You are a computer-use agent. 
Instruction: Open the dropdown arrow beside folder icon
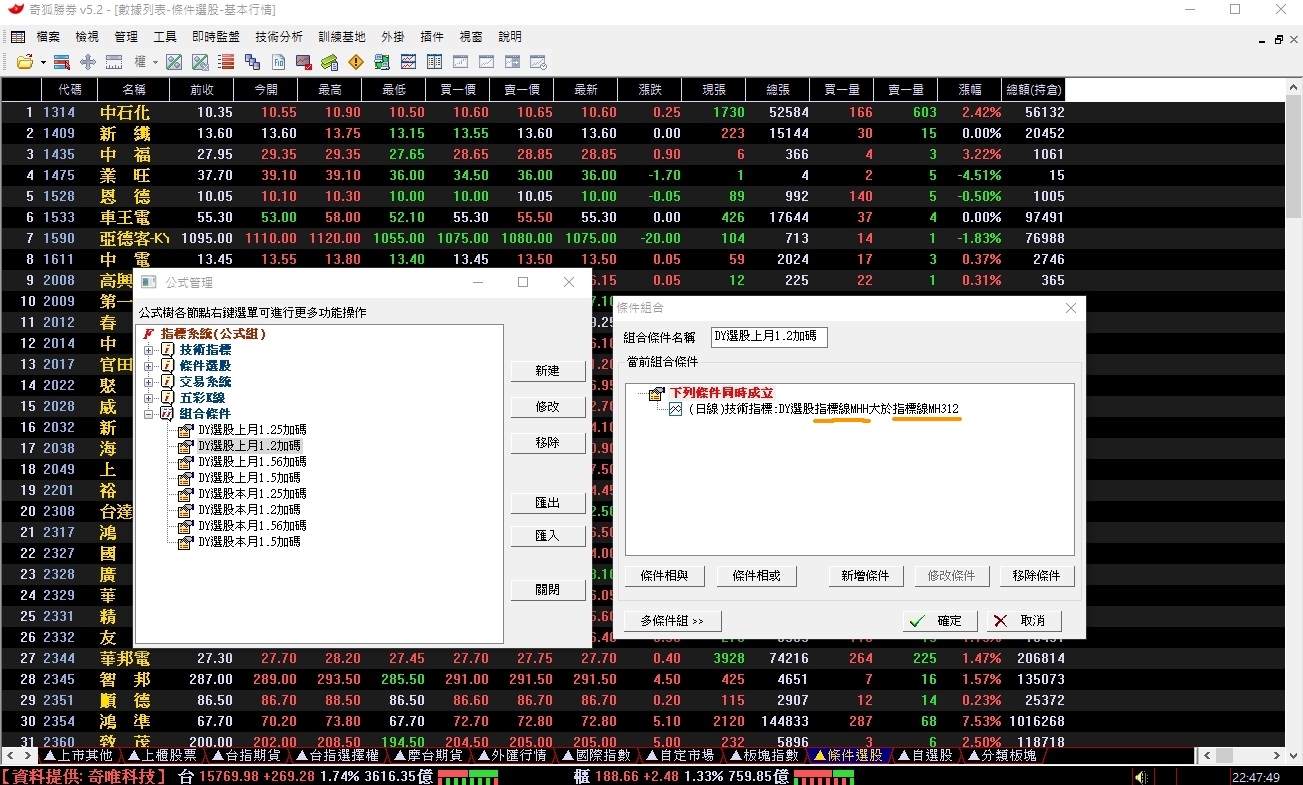click(43, 62)
